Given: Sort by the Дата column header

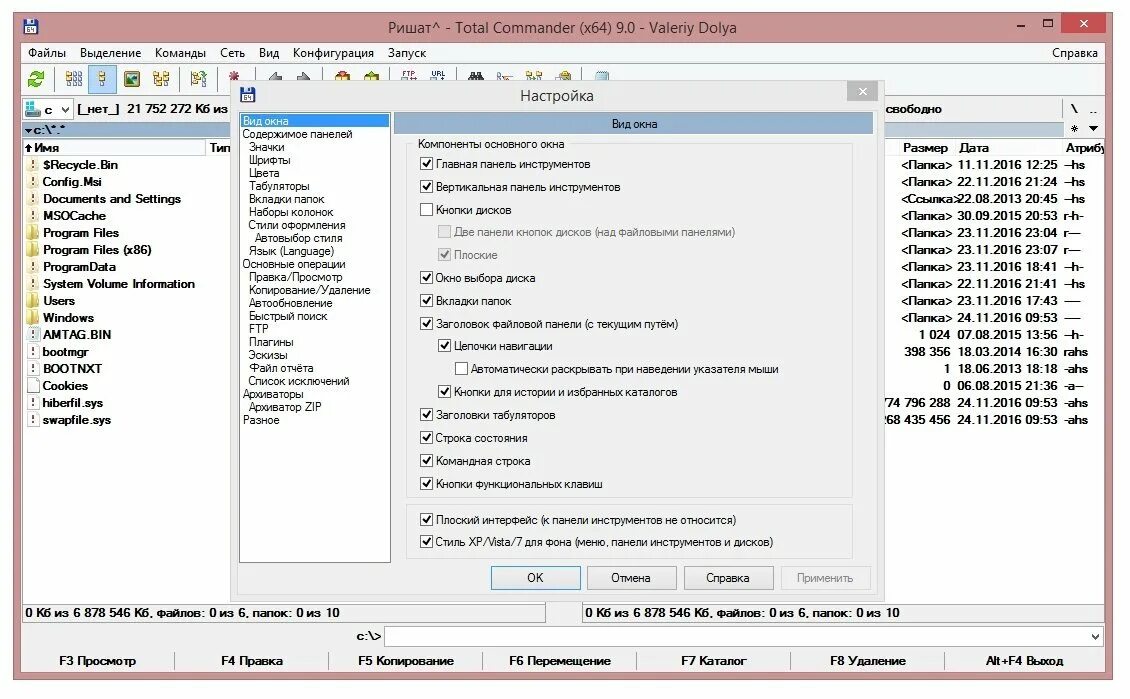Looking at the screenshot, I should (x=974, y=148).
